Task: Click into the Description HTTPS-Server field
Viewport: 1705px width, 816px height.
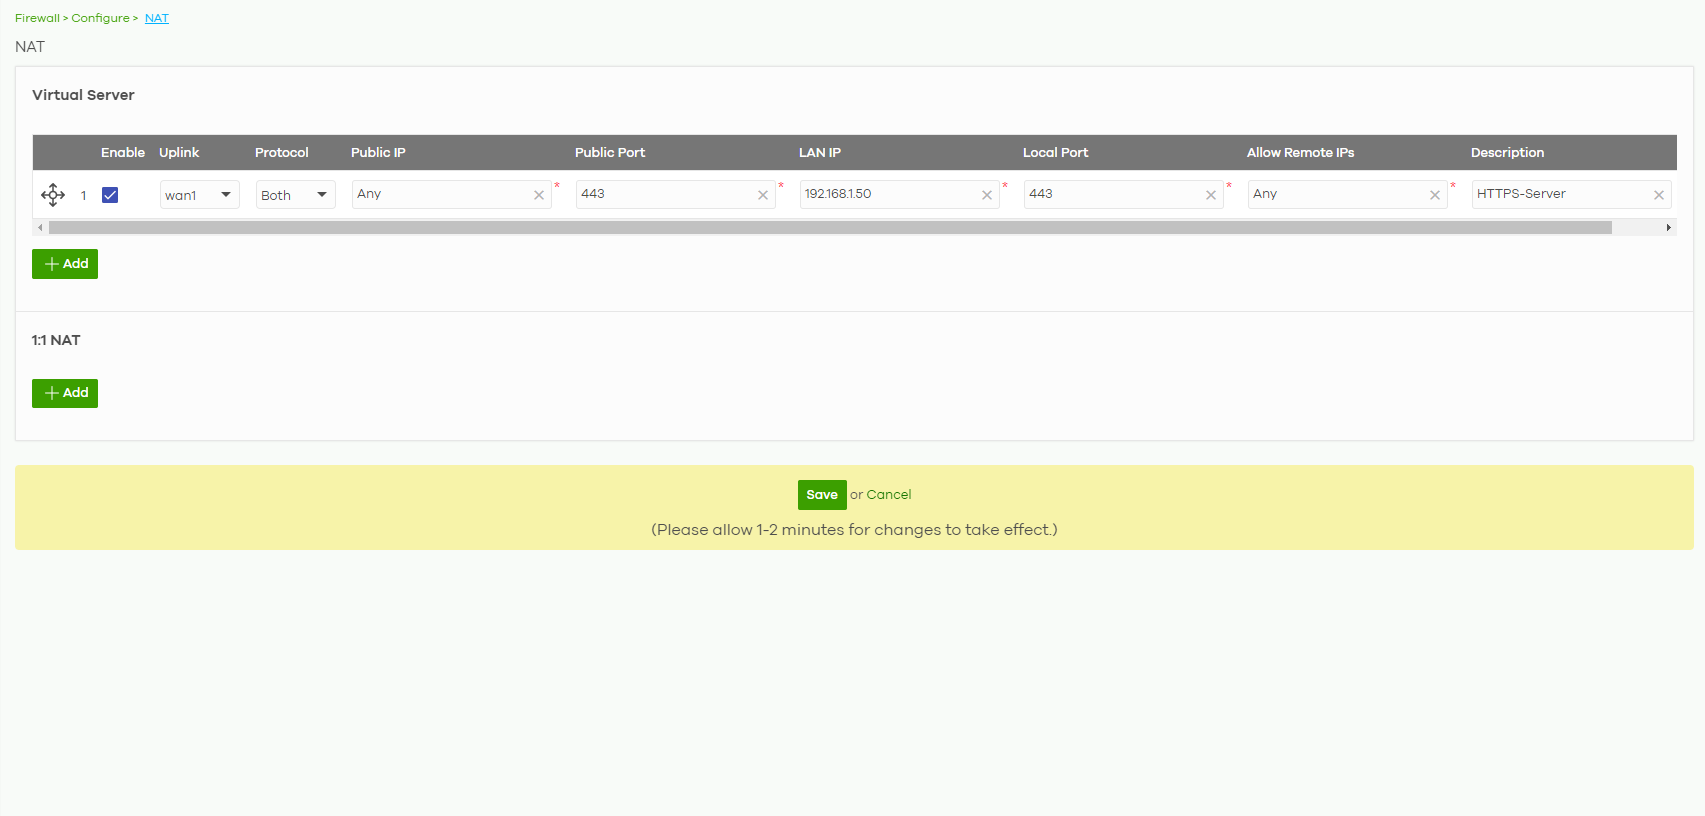Action: pos(1558,194)
